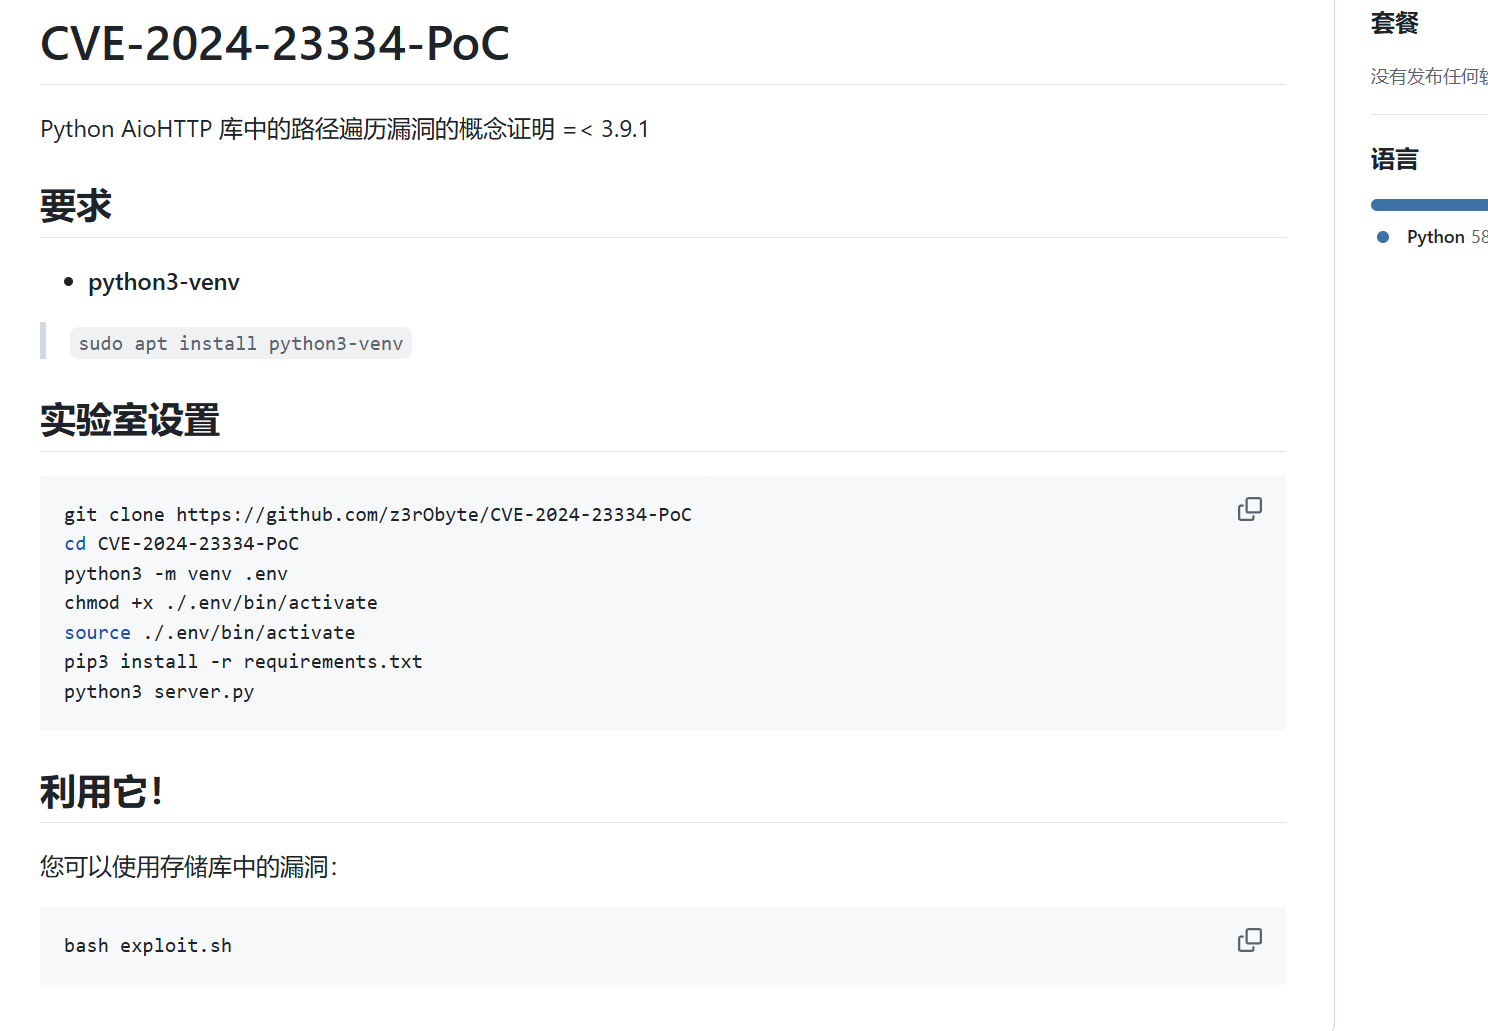The width and height of the screenshot is (1488, 1031).
Task: Click the CVE-2024-23334-PoC title heading
Action: (274, 44)
